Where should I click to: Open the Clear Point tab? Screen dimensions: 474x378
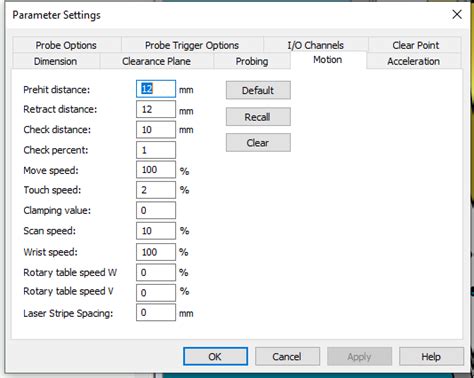pyautogui.click(x=415, y=45)
